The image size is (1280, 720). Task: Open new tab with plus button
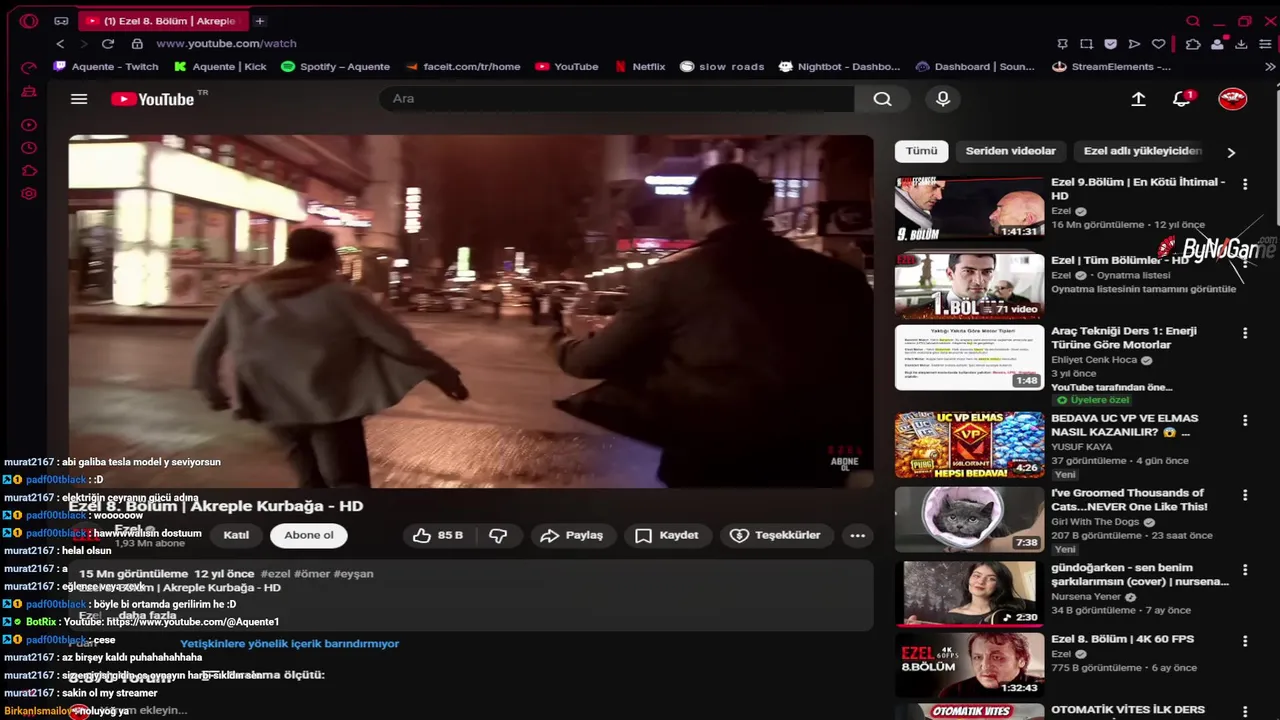tap(259, 21)
